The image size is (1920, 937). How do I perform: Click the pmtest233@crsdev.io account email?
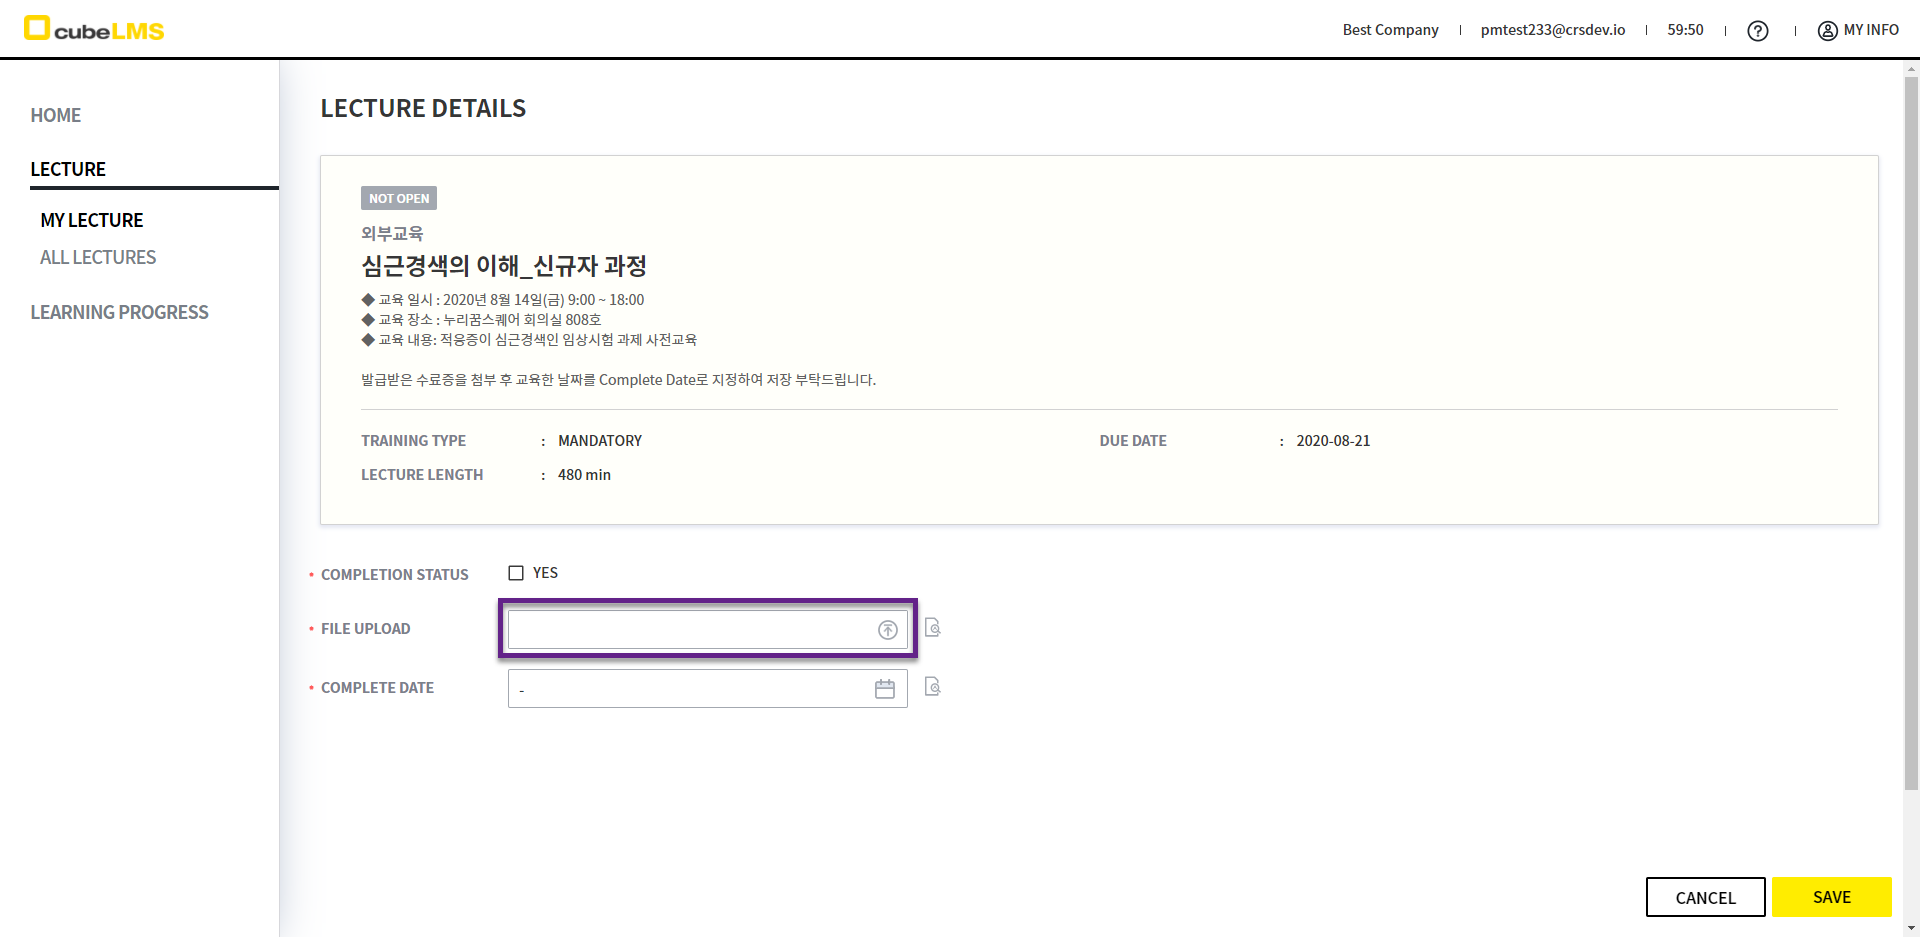pyautogui.click(x=1552, y=30)
